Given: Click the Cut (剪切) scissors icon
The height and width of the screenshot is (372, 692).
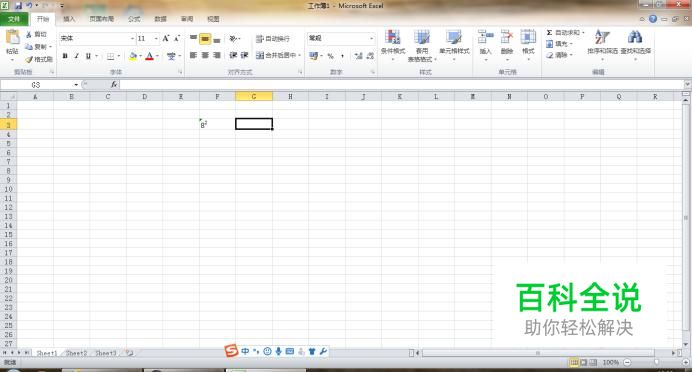Looking at the screenshot, I should tap(29, 34).
